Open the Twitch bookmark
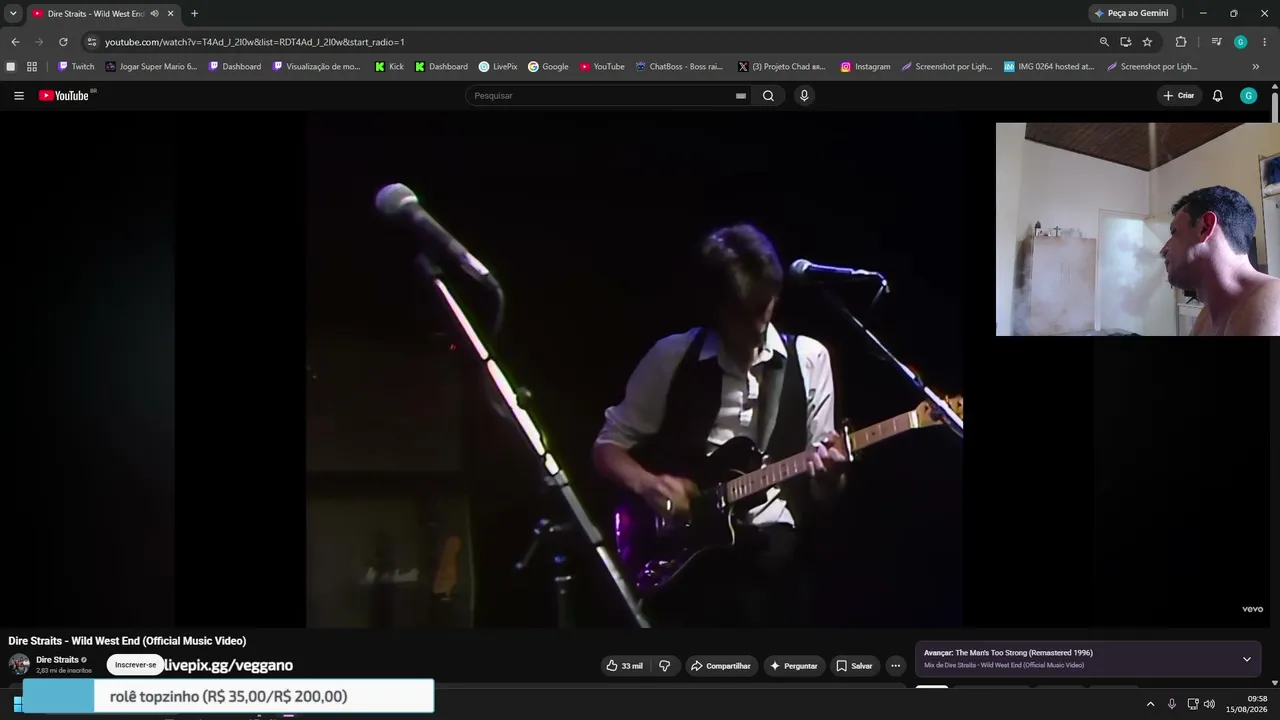1280x720 pixels. pos(76,67)
